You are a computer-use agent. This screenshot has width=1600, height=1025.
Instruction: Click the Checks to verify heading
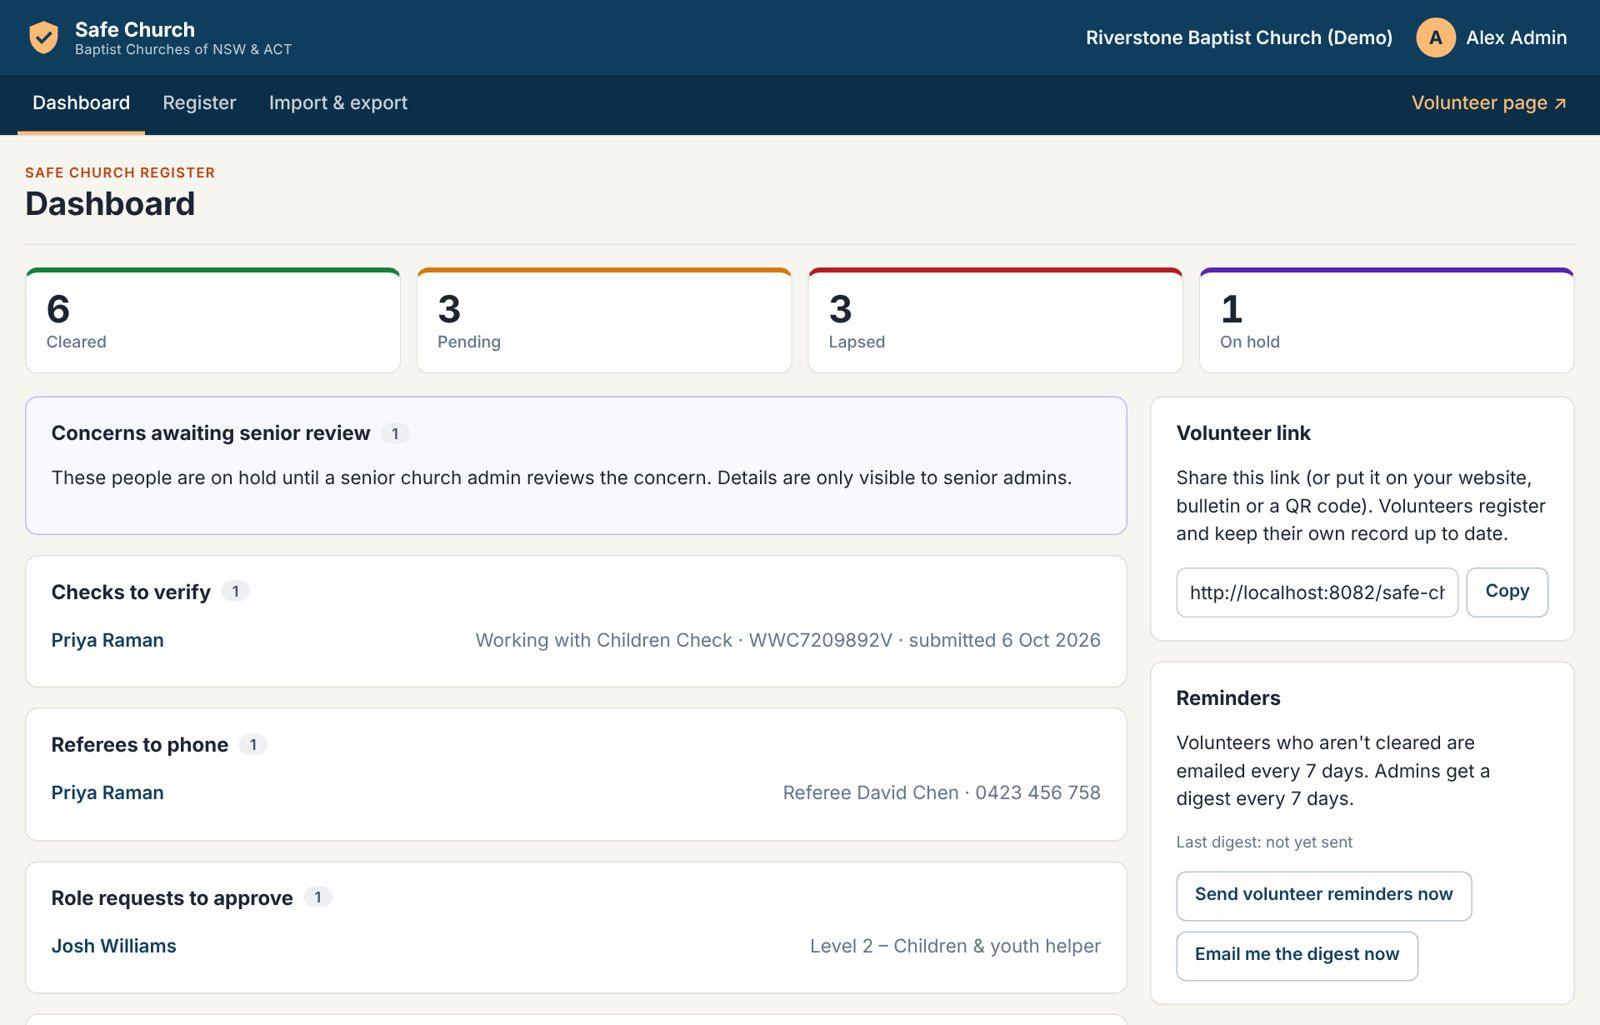(x=131, y=592)
